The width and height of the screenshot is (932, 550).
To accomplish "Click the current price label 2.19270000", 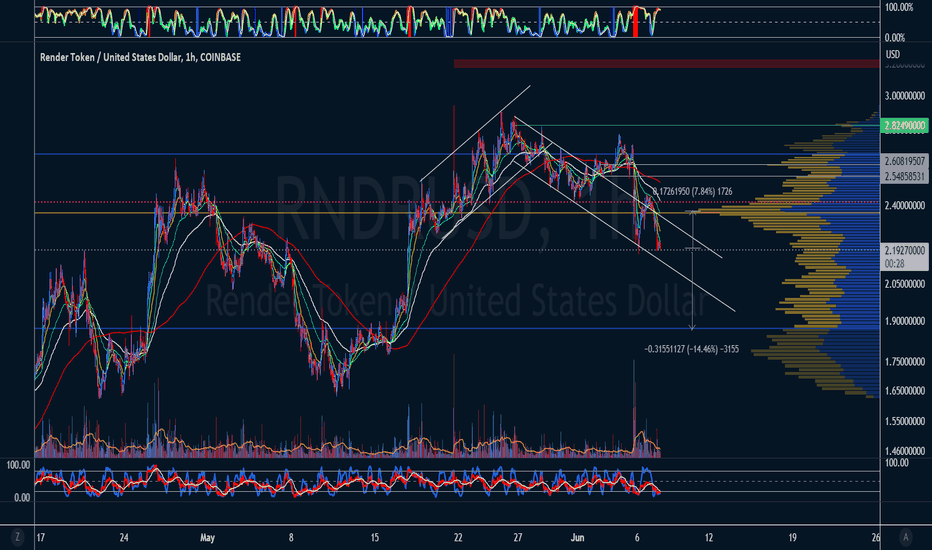I will pos(904,251).
